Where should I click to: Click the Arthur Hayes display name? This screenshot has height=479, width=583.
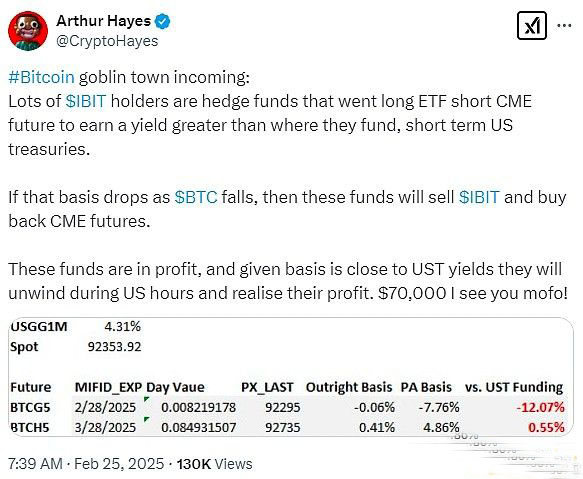pyautogui.click(x=103, y=21)
